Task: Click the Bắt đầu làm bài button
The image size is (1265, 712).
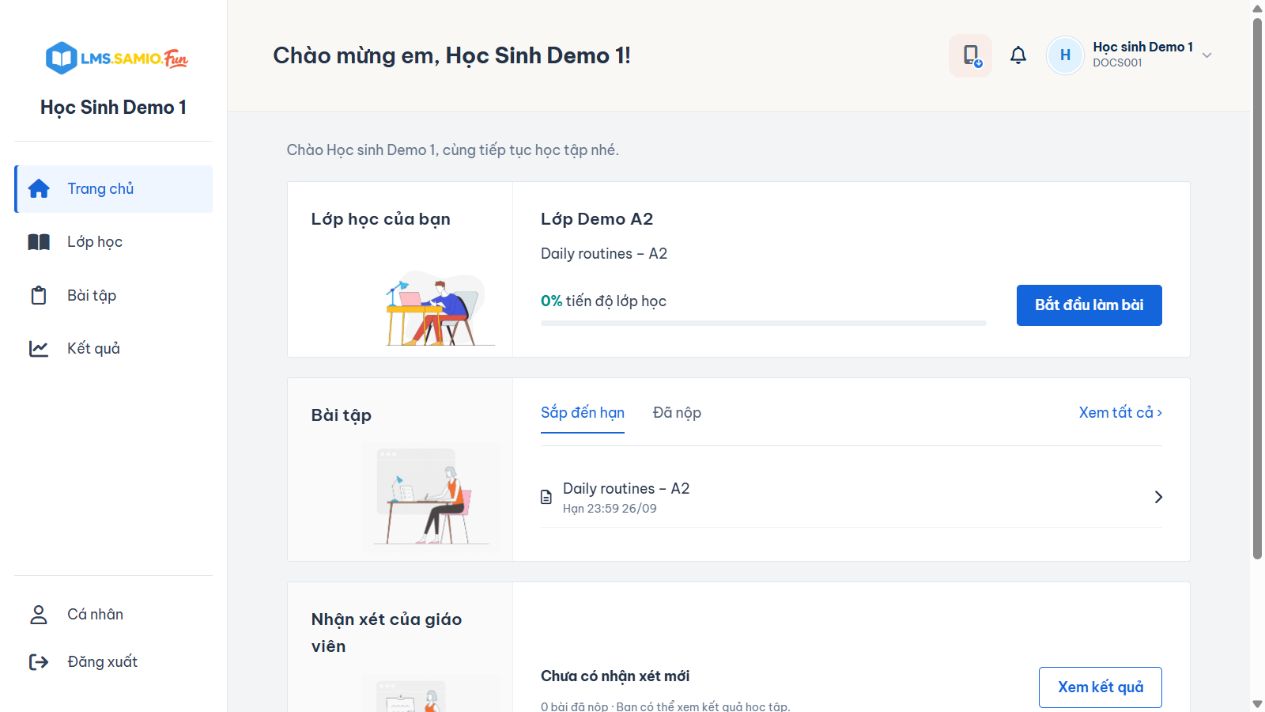Action: (x=1089, y=305)
